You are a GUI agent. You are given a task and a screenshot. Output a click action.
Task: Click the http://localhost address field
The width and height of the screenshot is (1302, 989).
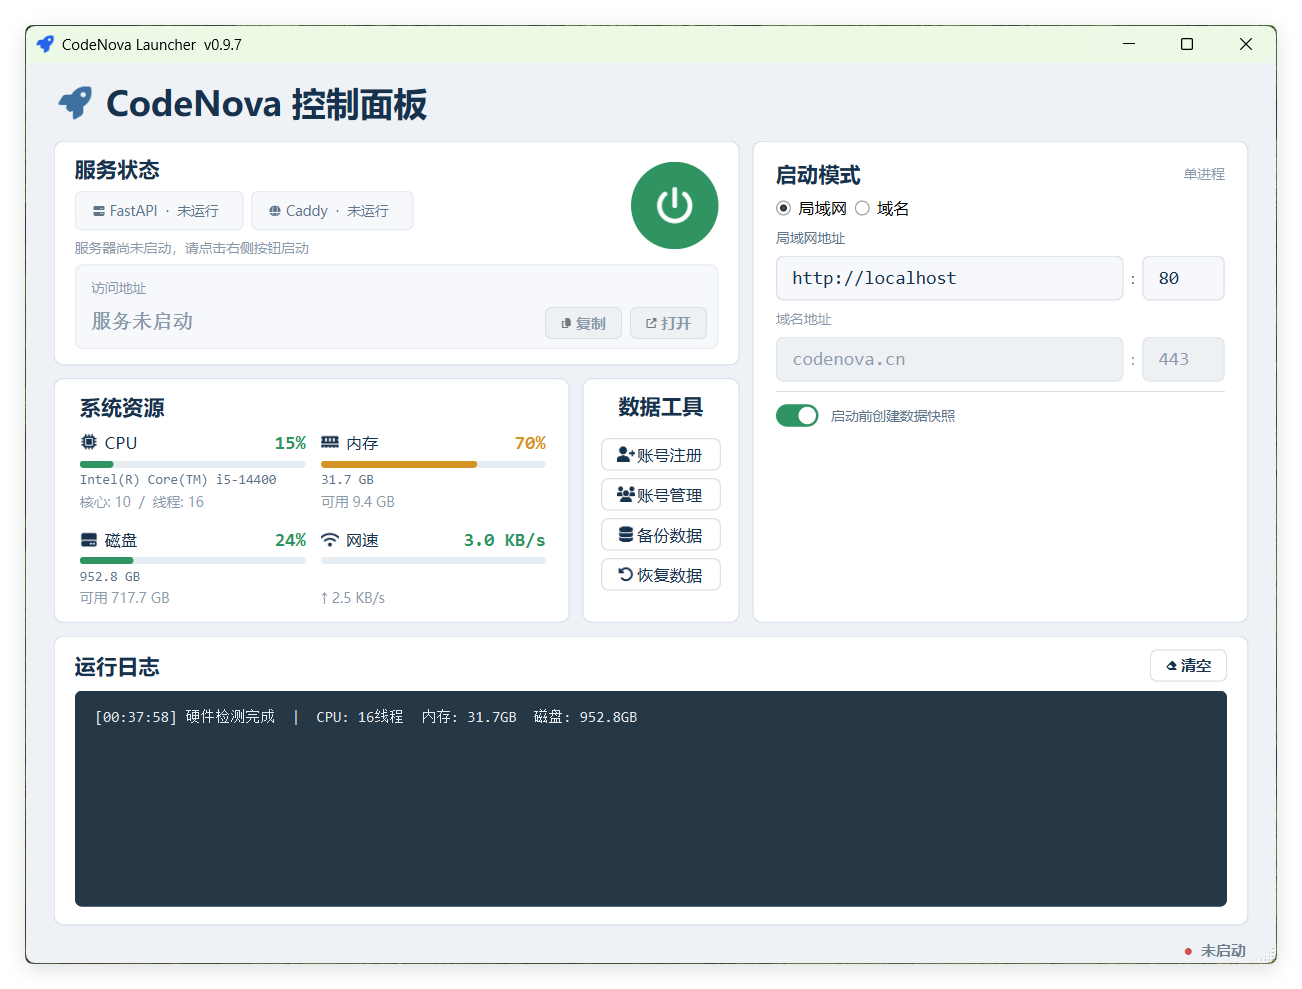(x=950, y=278)
